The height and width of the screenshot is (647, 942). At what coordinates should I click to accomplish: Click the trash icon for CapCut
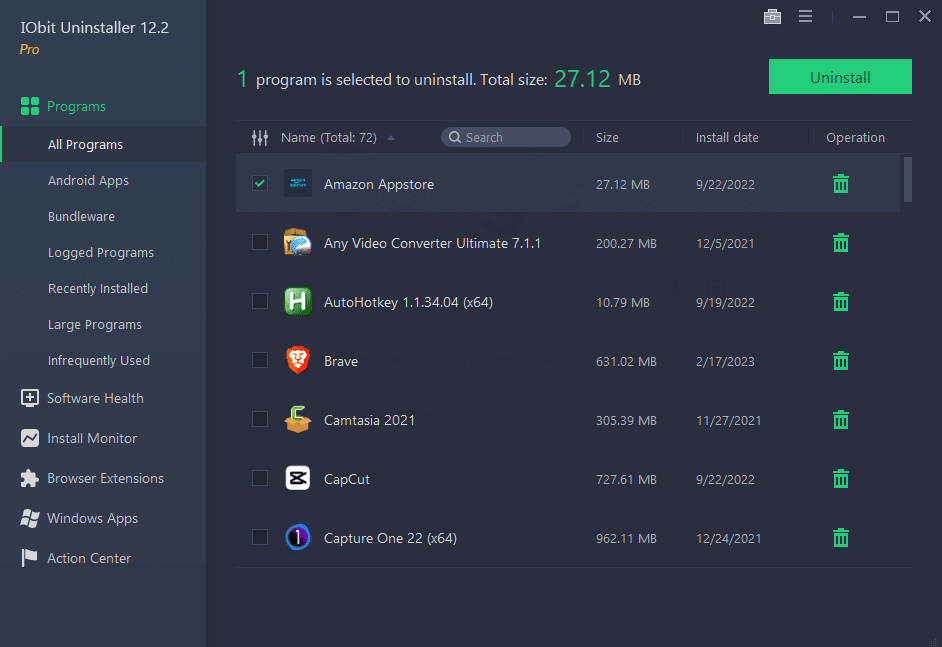[x=840, y=479]
